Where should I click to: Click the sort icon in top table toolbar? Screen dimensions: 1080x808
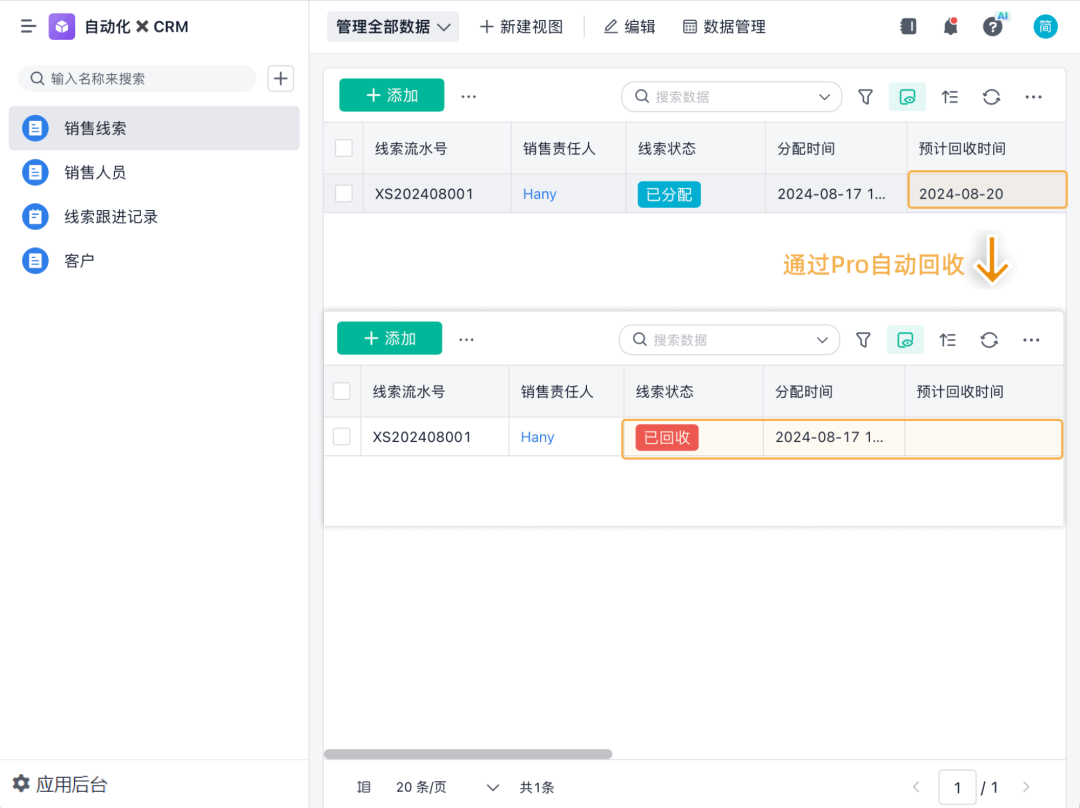coord(949,97)
